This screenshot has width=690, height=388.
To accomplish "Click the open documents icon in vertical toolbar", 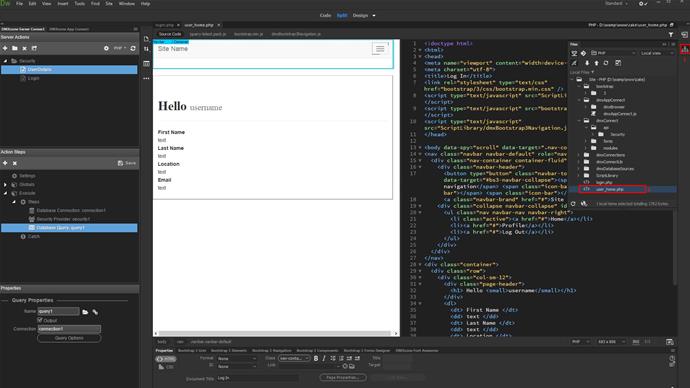I will 147,38.
